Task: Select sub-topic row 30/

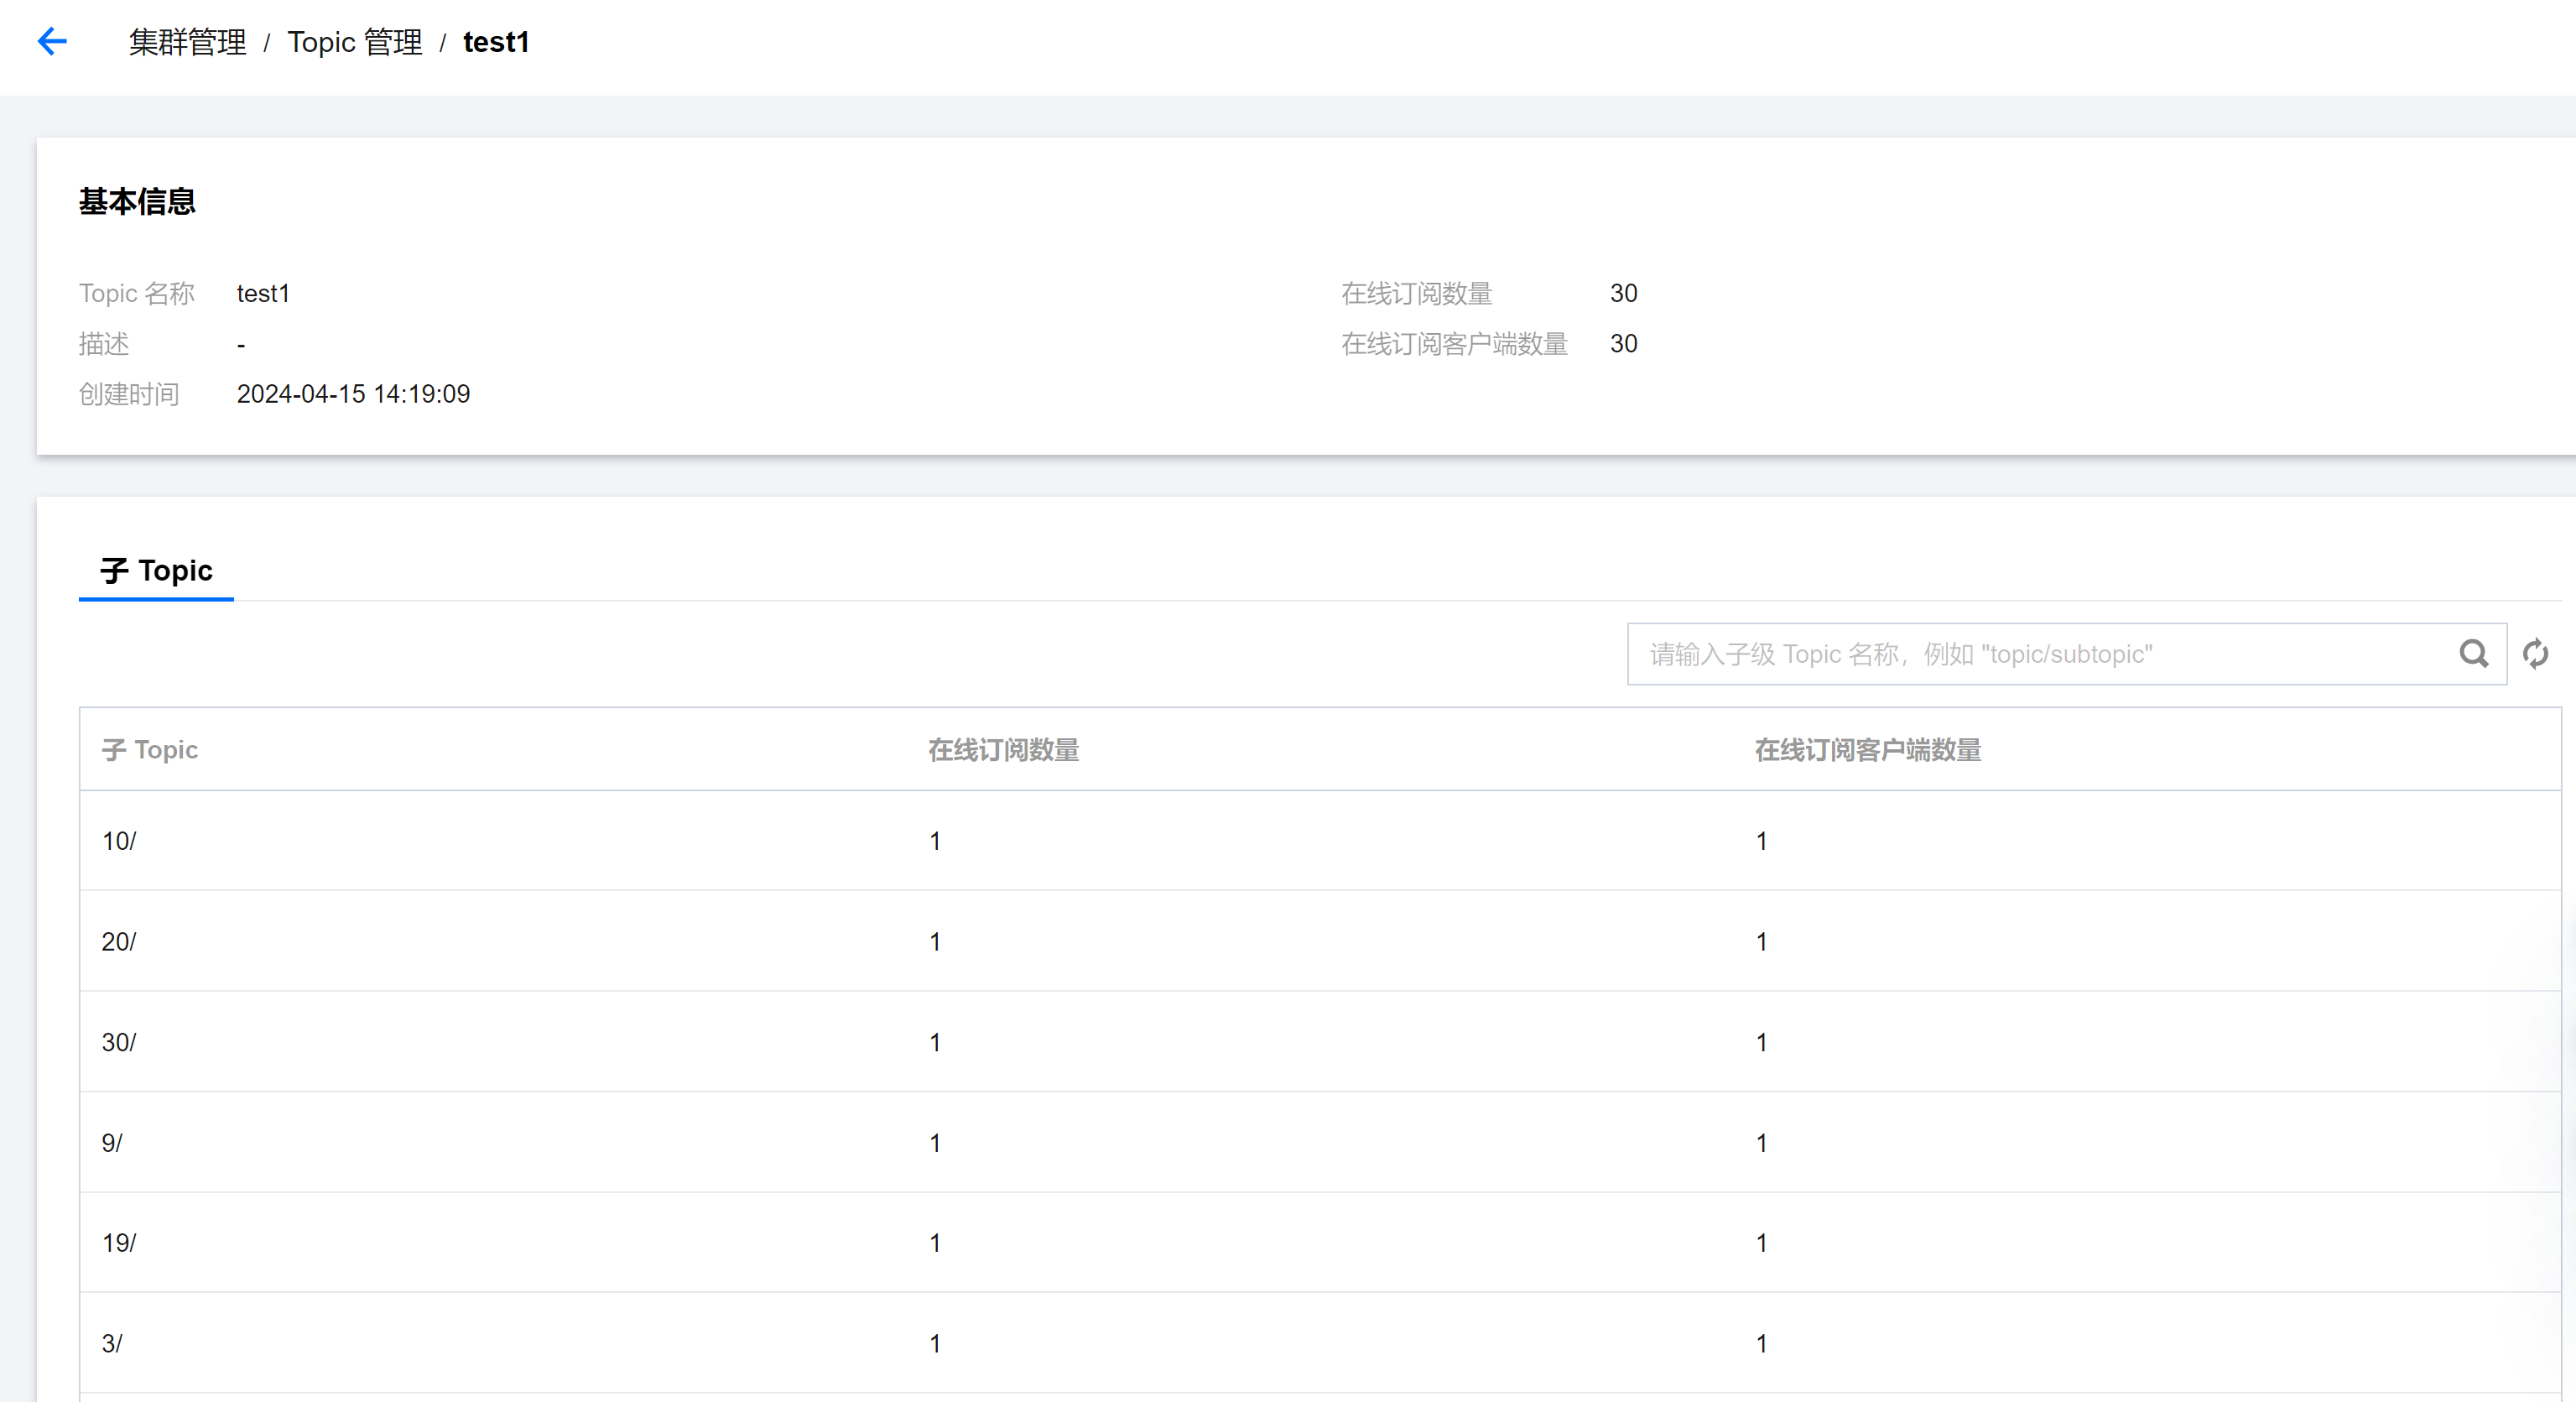Action: 1320,1042
